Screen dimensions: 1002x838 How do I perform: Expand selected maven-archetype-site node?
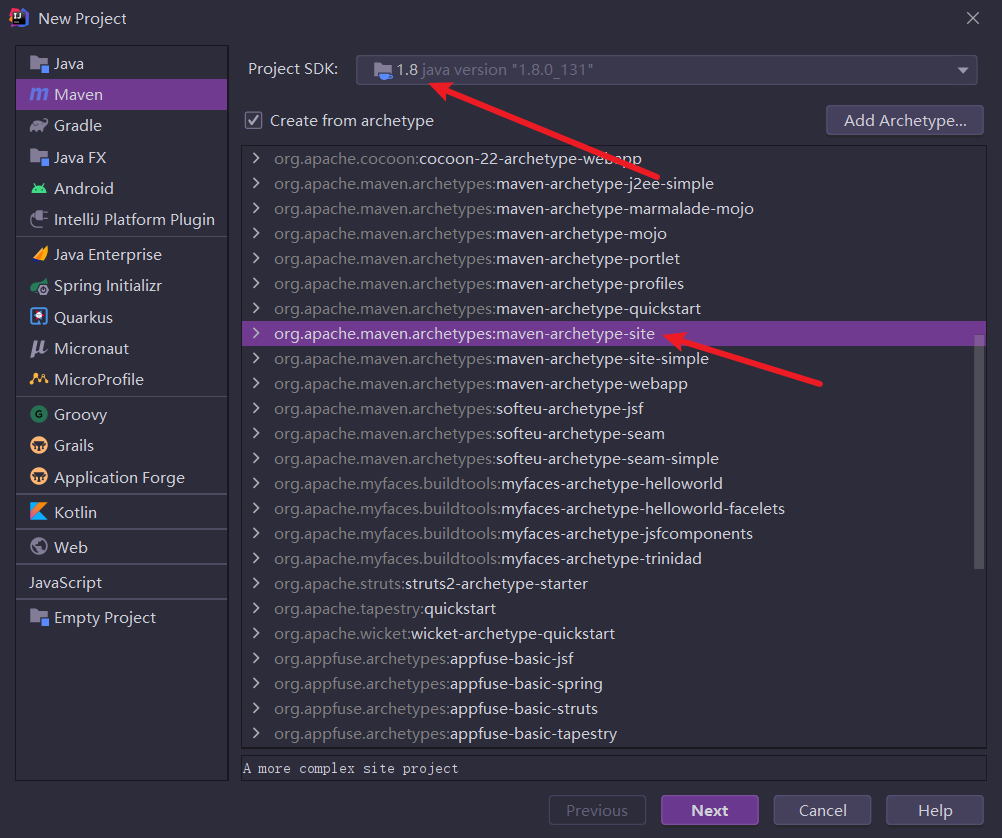click(x=256, y=333)
